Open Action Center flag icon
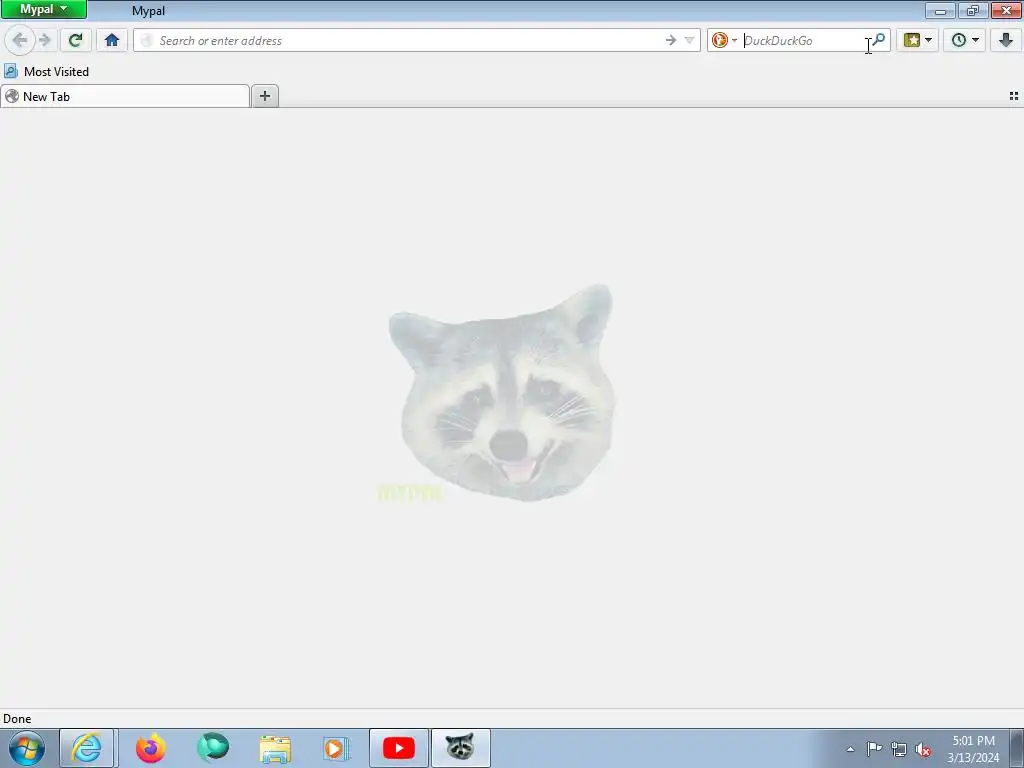 [874, 749]
